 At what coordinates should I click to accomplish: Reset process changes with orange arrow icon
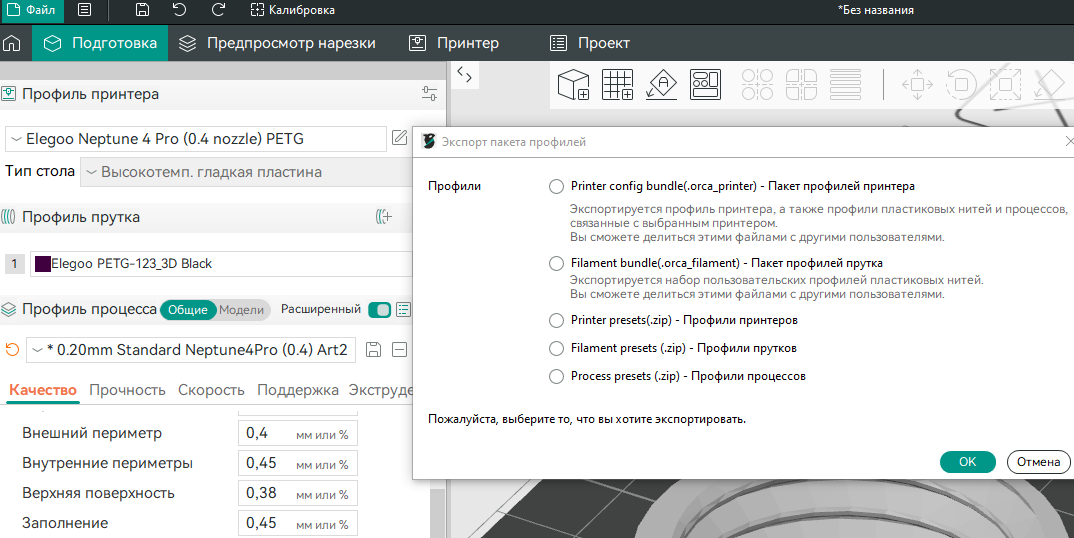(12, 350)
